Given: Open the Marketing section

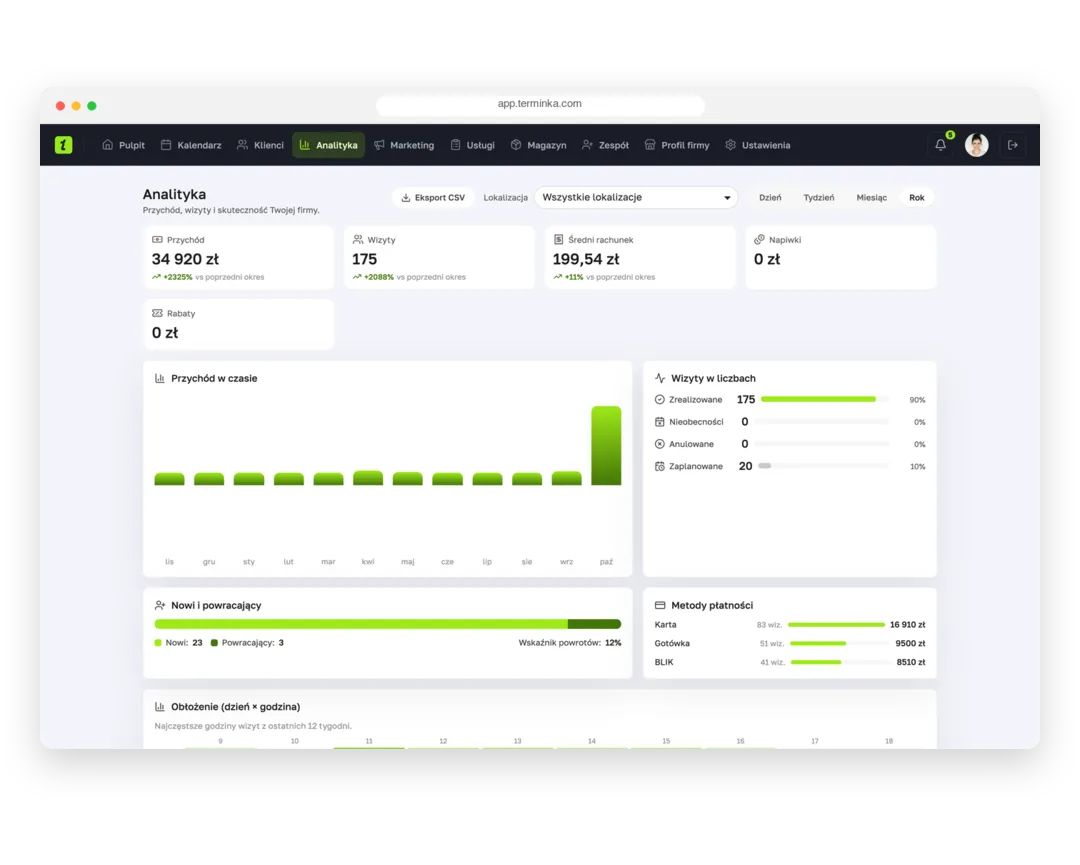Looking at the screenshot, I should pyautogui.click(x=404, y=145).
